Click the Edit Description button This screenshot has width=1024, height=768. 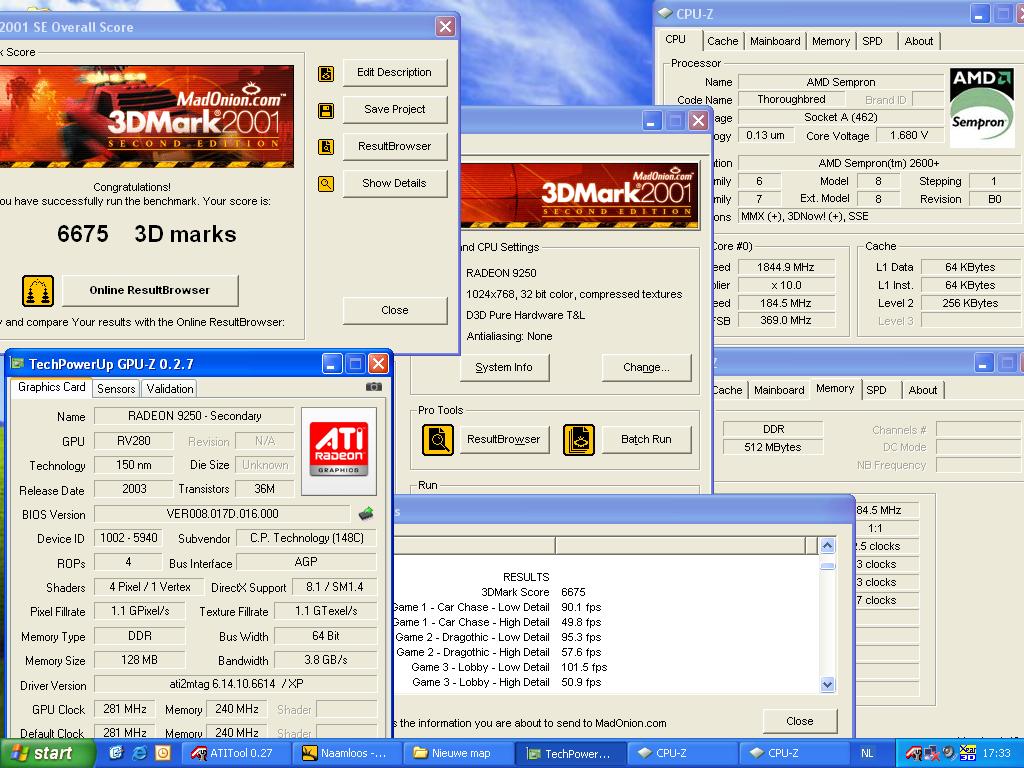[x=394, y=72]
